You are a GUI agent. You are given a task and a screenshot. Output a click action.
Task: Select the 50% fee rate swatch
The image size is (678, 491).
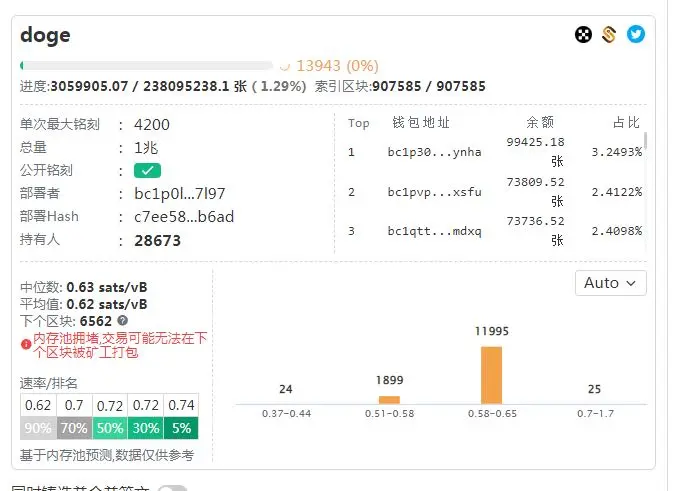(x=110, y=428)
